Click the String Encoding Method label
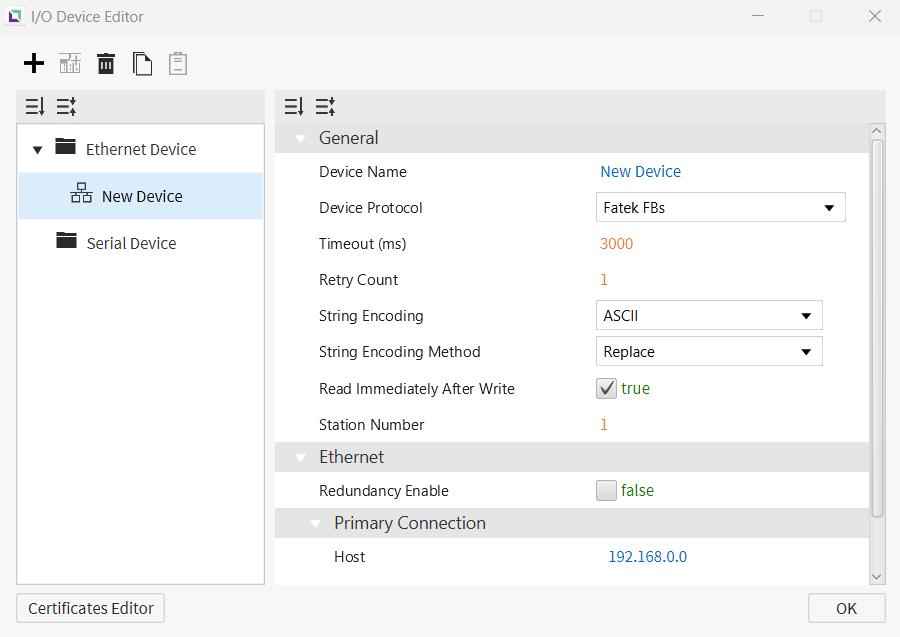 pyautogui.click(x=399, y=352)
